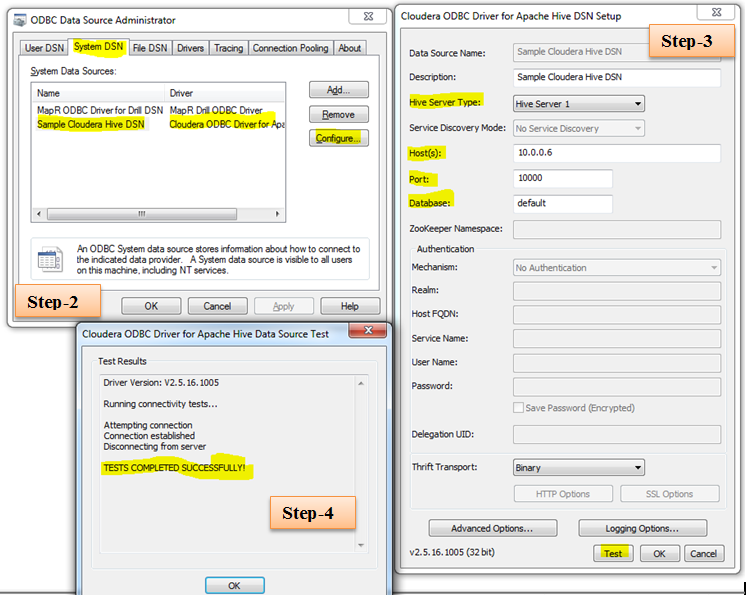Click the Database field showing default

click(563, 203)
